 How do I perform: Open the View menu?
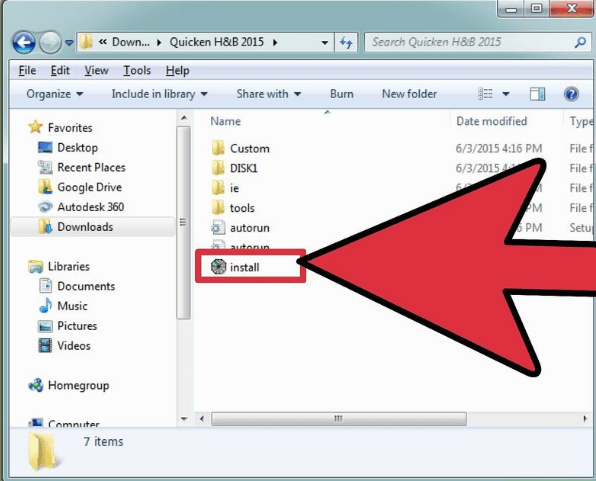(x=96, y=70)
